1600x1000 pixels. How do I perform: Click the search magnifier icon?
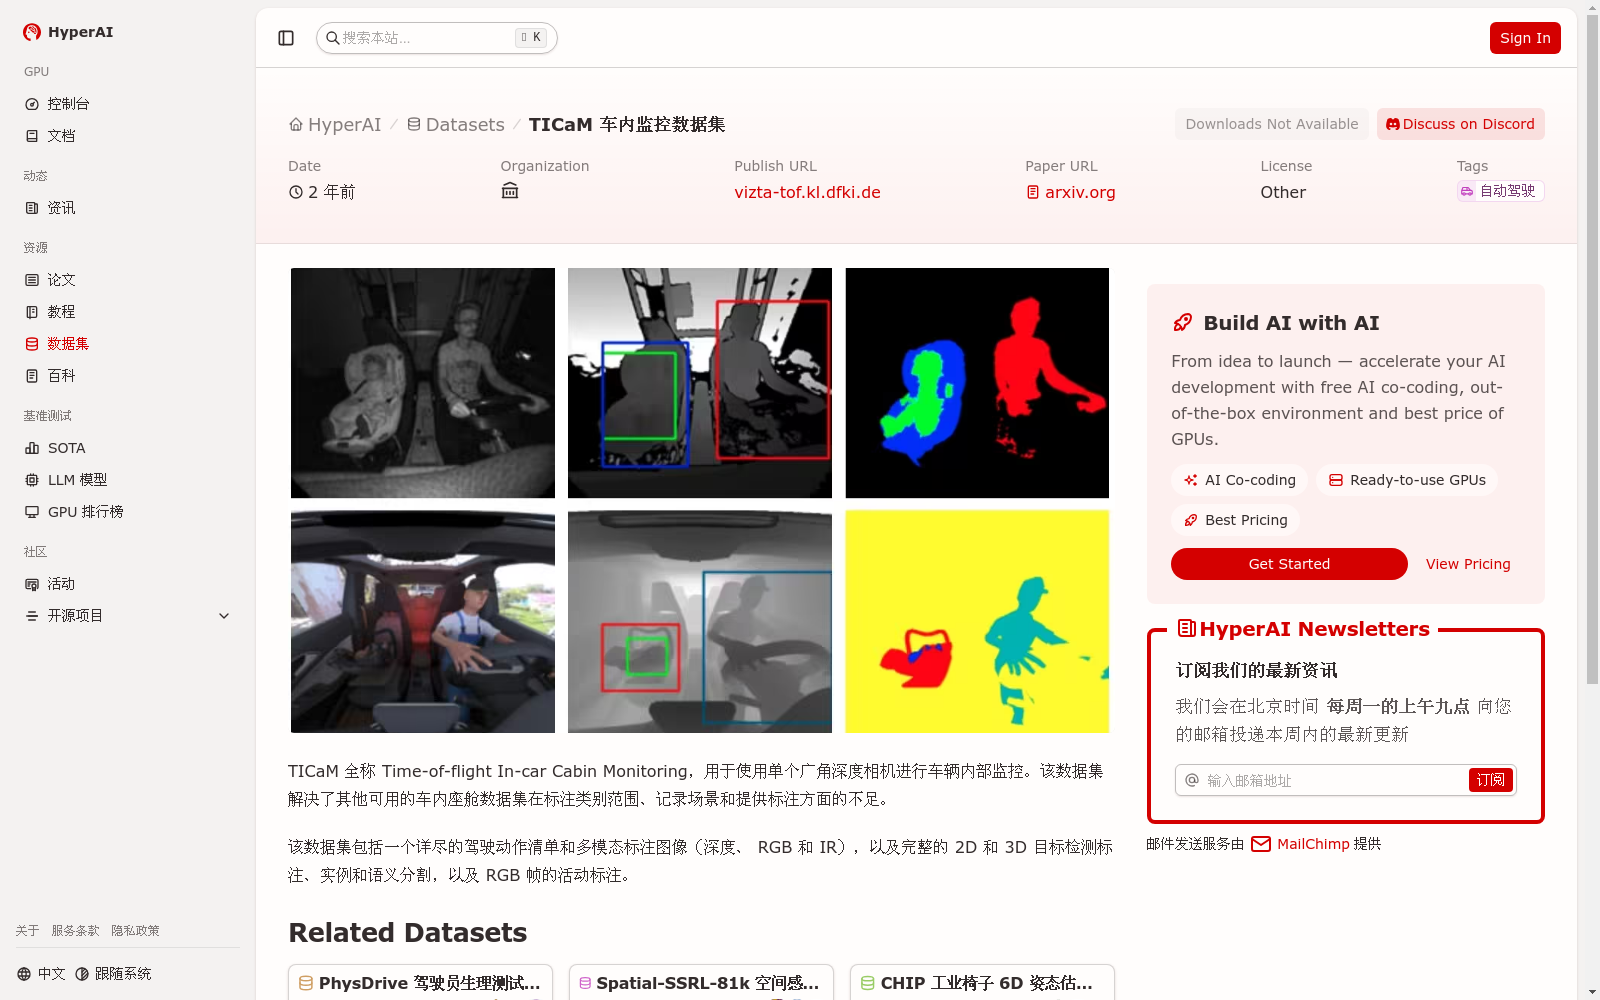tap(333, 38)
